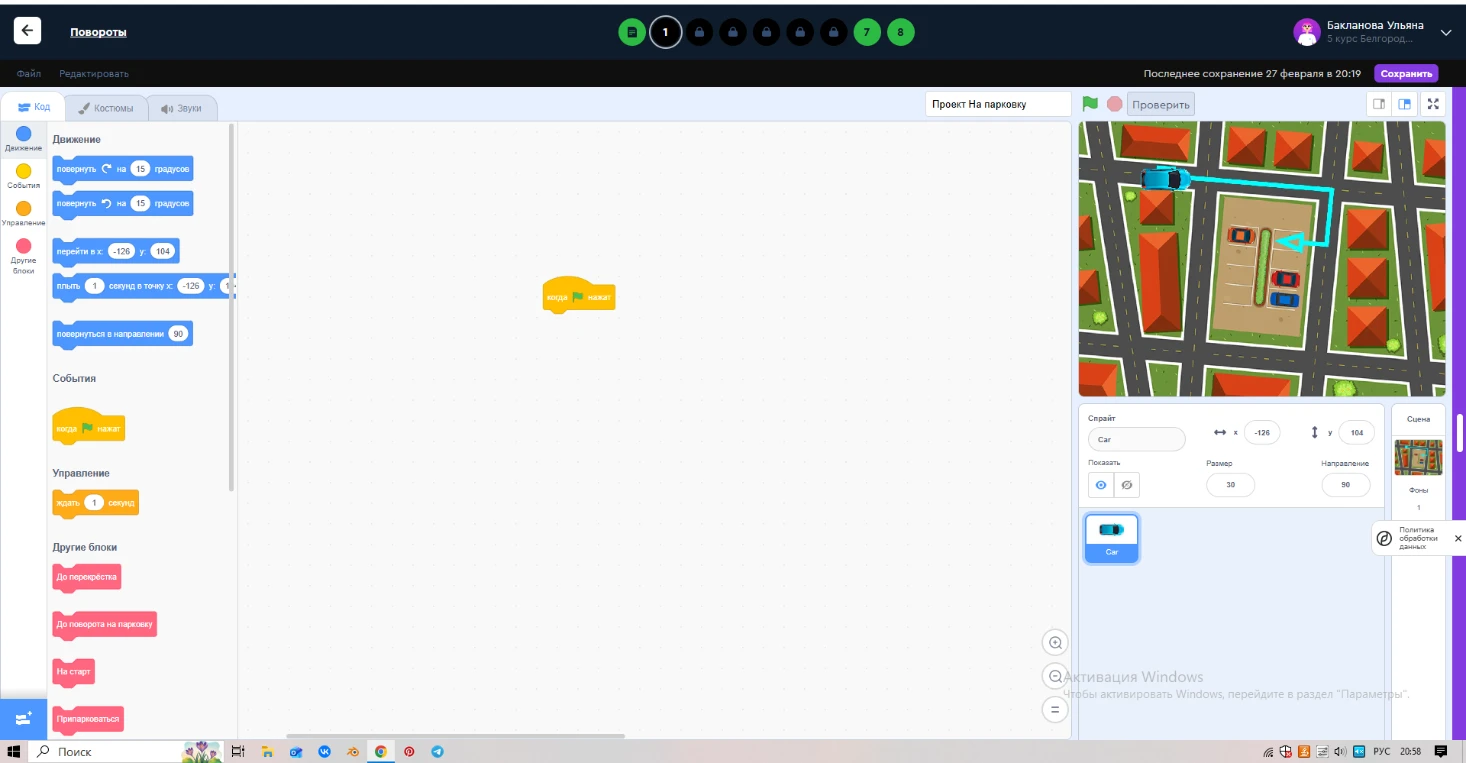Screen dimensions: 1466x763
Task: Select the Car sprite thumbnail
Action: tap(1112, 538)
